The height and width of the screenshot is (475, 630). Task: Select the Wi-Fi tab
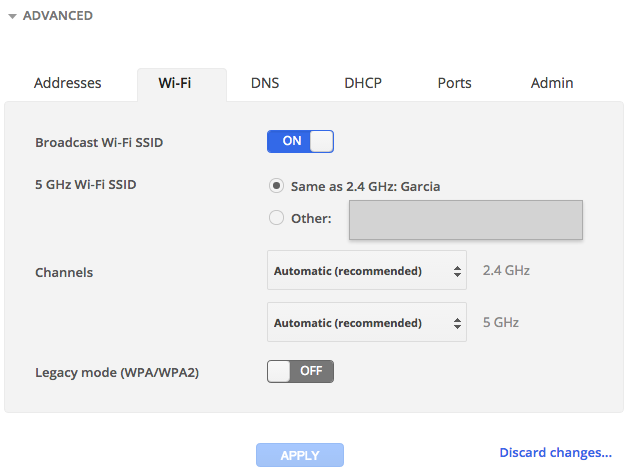175,83
